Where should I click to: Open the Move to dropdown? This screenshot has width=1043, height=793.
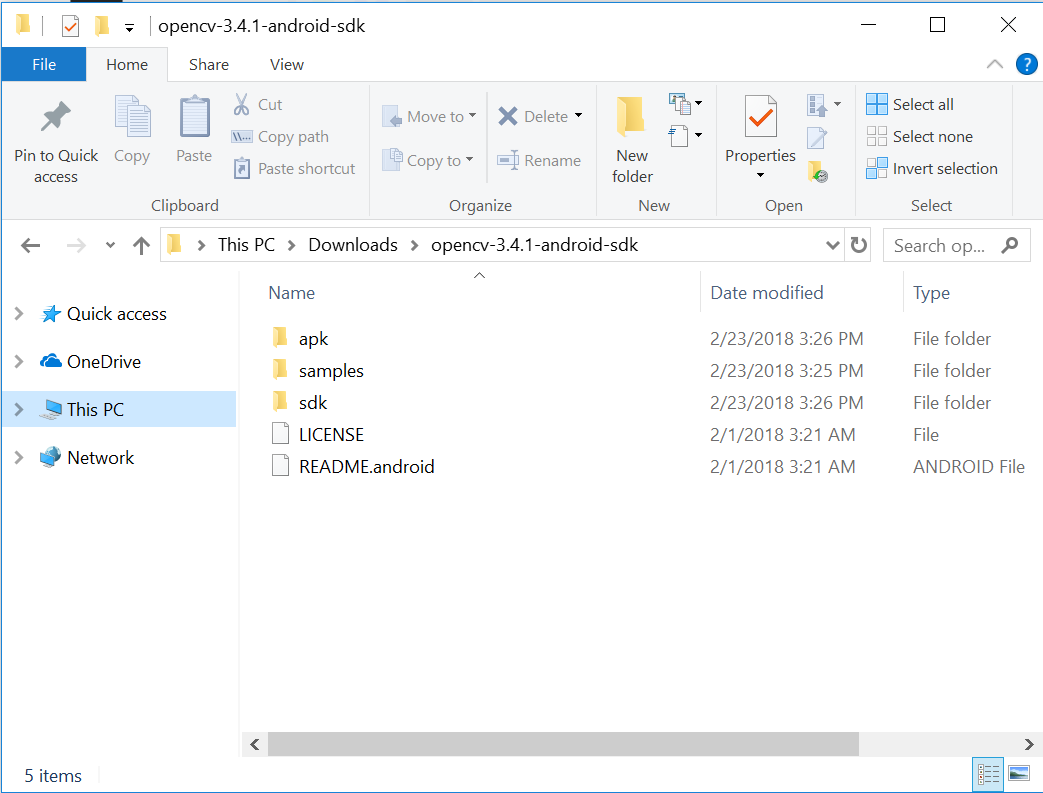point(472,115)
